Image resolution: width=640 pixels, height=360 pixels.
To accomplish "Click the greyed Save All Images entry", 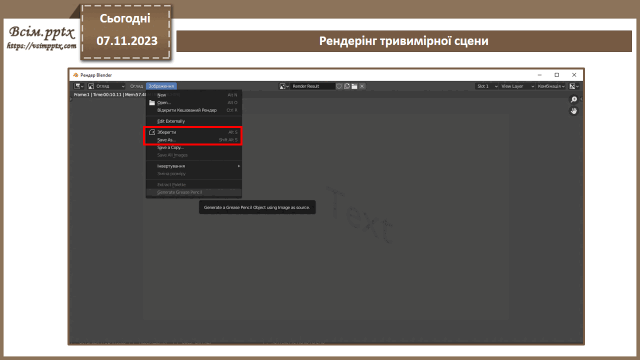I will pos(194,155).
